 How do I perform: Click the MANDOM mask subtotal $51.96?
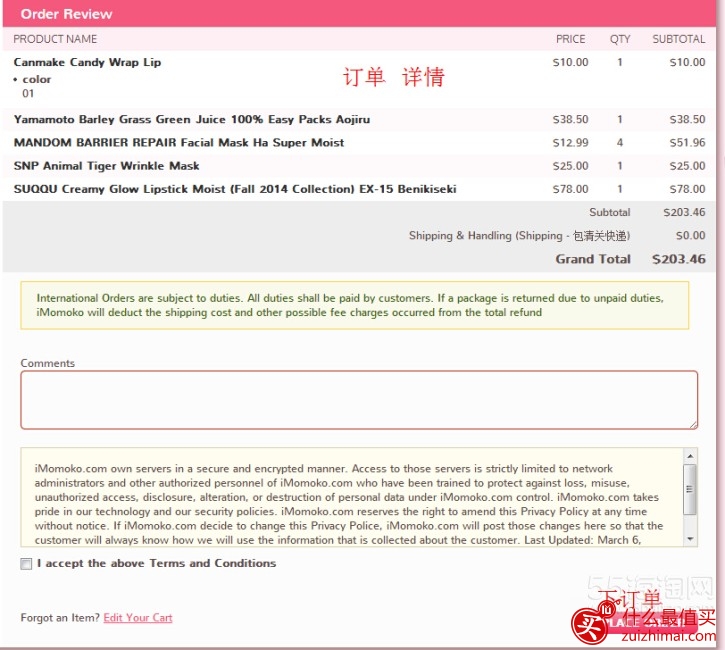688,143
